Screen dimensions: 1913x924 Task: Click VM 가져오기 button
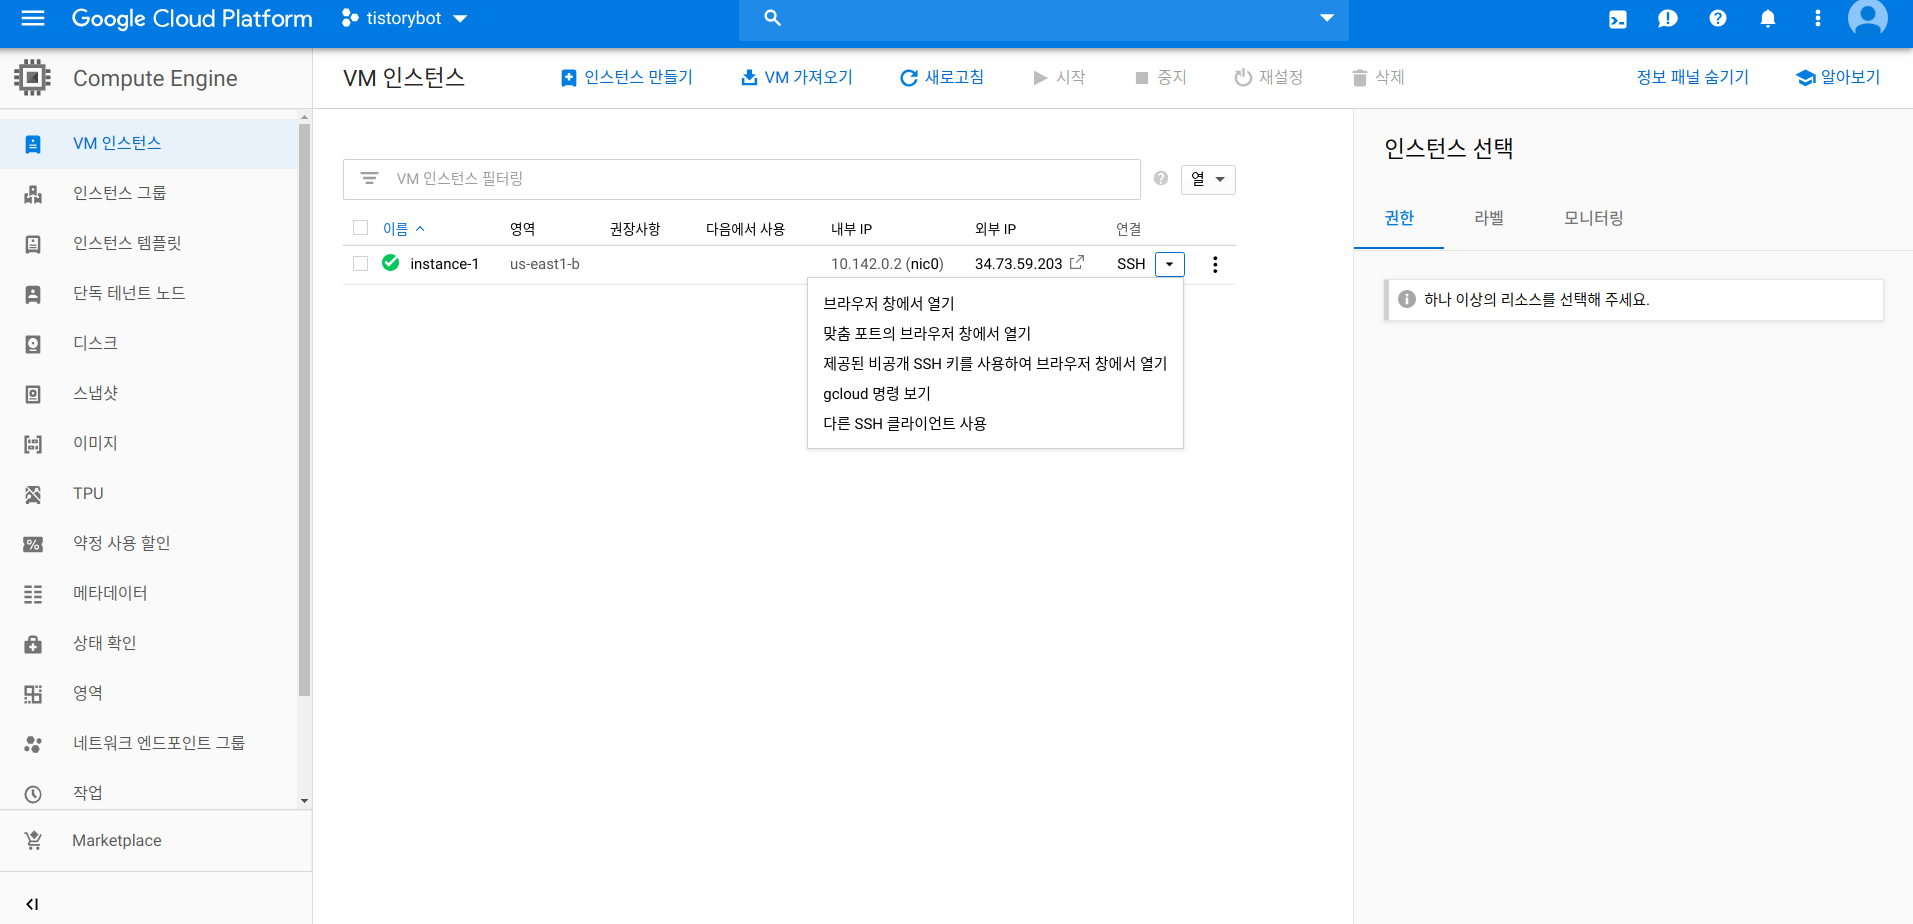pos(796,77)
